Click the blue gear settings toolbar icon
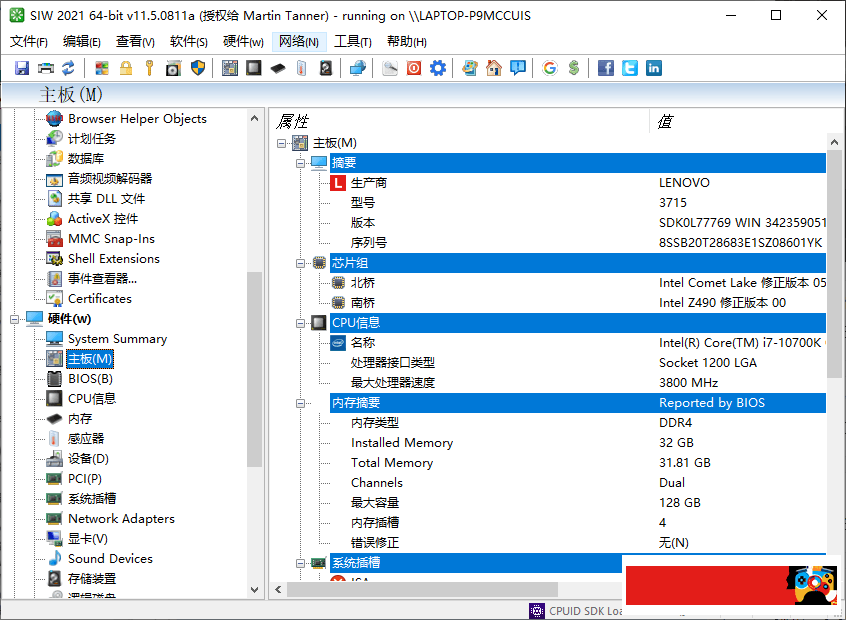 [x=438, y=68]
